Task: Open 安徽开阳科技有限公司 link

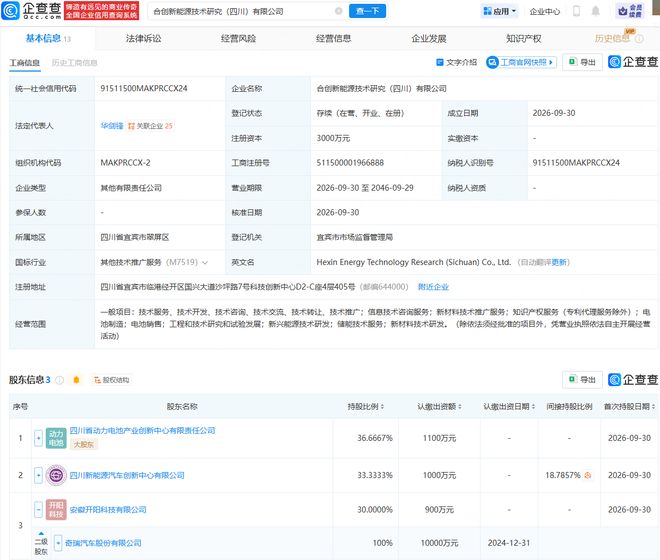Action: pos(108,510)
